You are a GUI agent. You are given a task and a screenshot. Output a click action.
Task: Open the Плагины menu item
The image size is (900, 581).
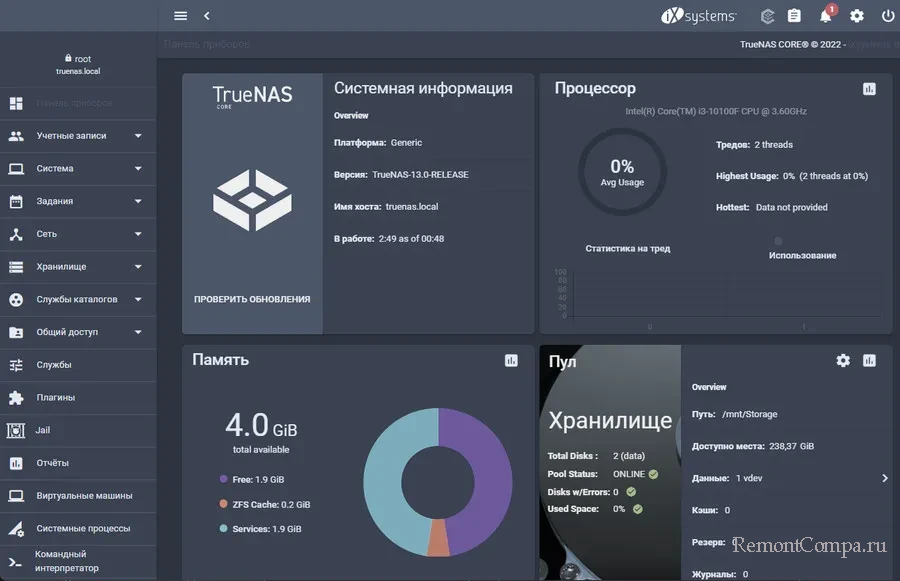click(56, 398)
